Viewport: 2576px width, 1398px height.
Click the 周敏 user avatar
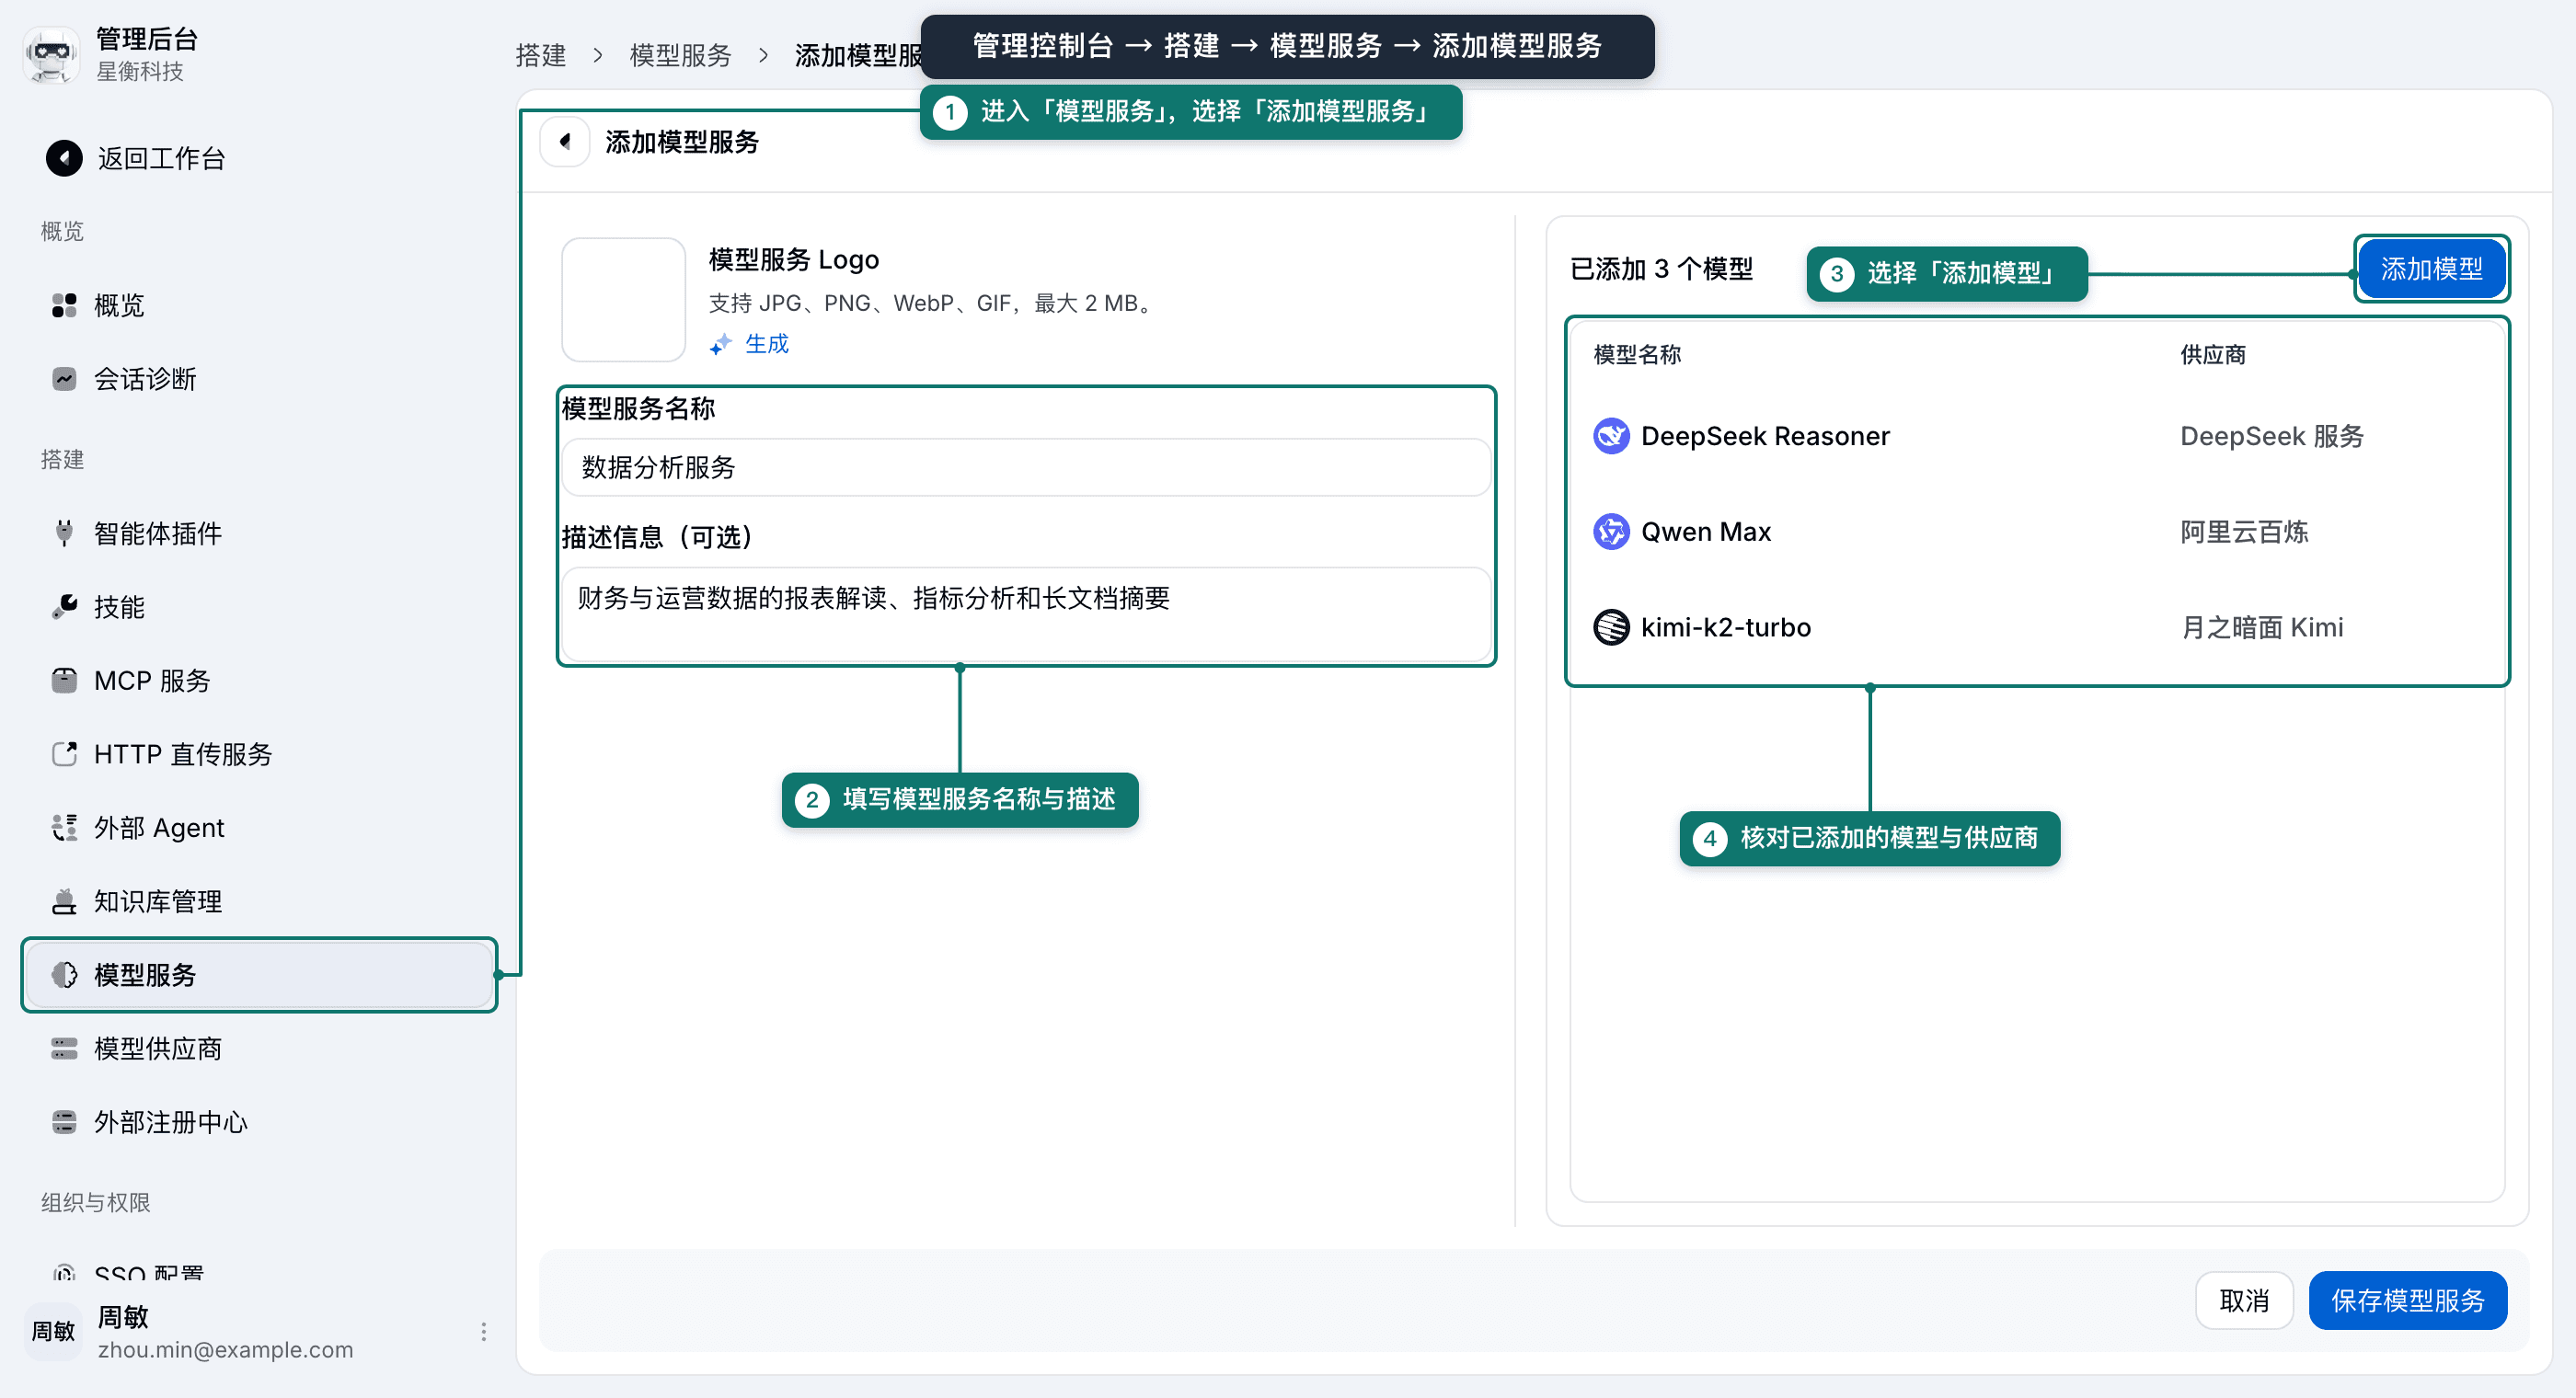tap(53, 1332)
